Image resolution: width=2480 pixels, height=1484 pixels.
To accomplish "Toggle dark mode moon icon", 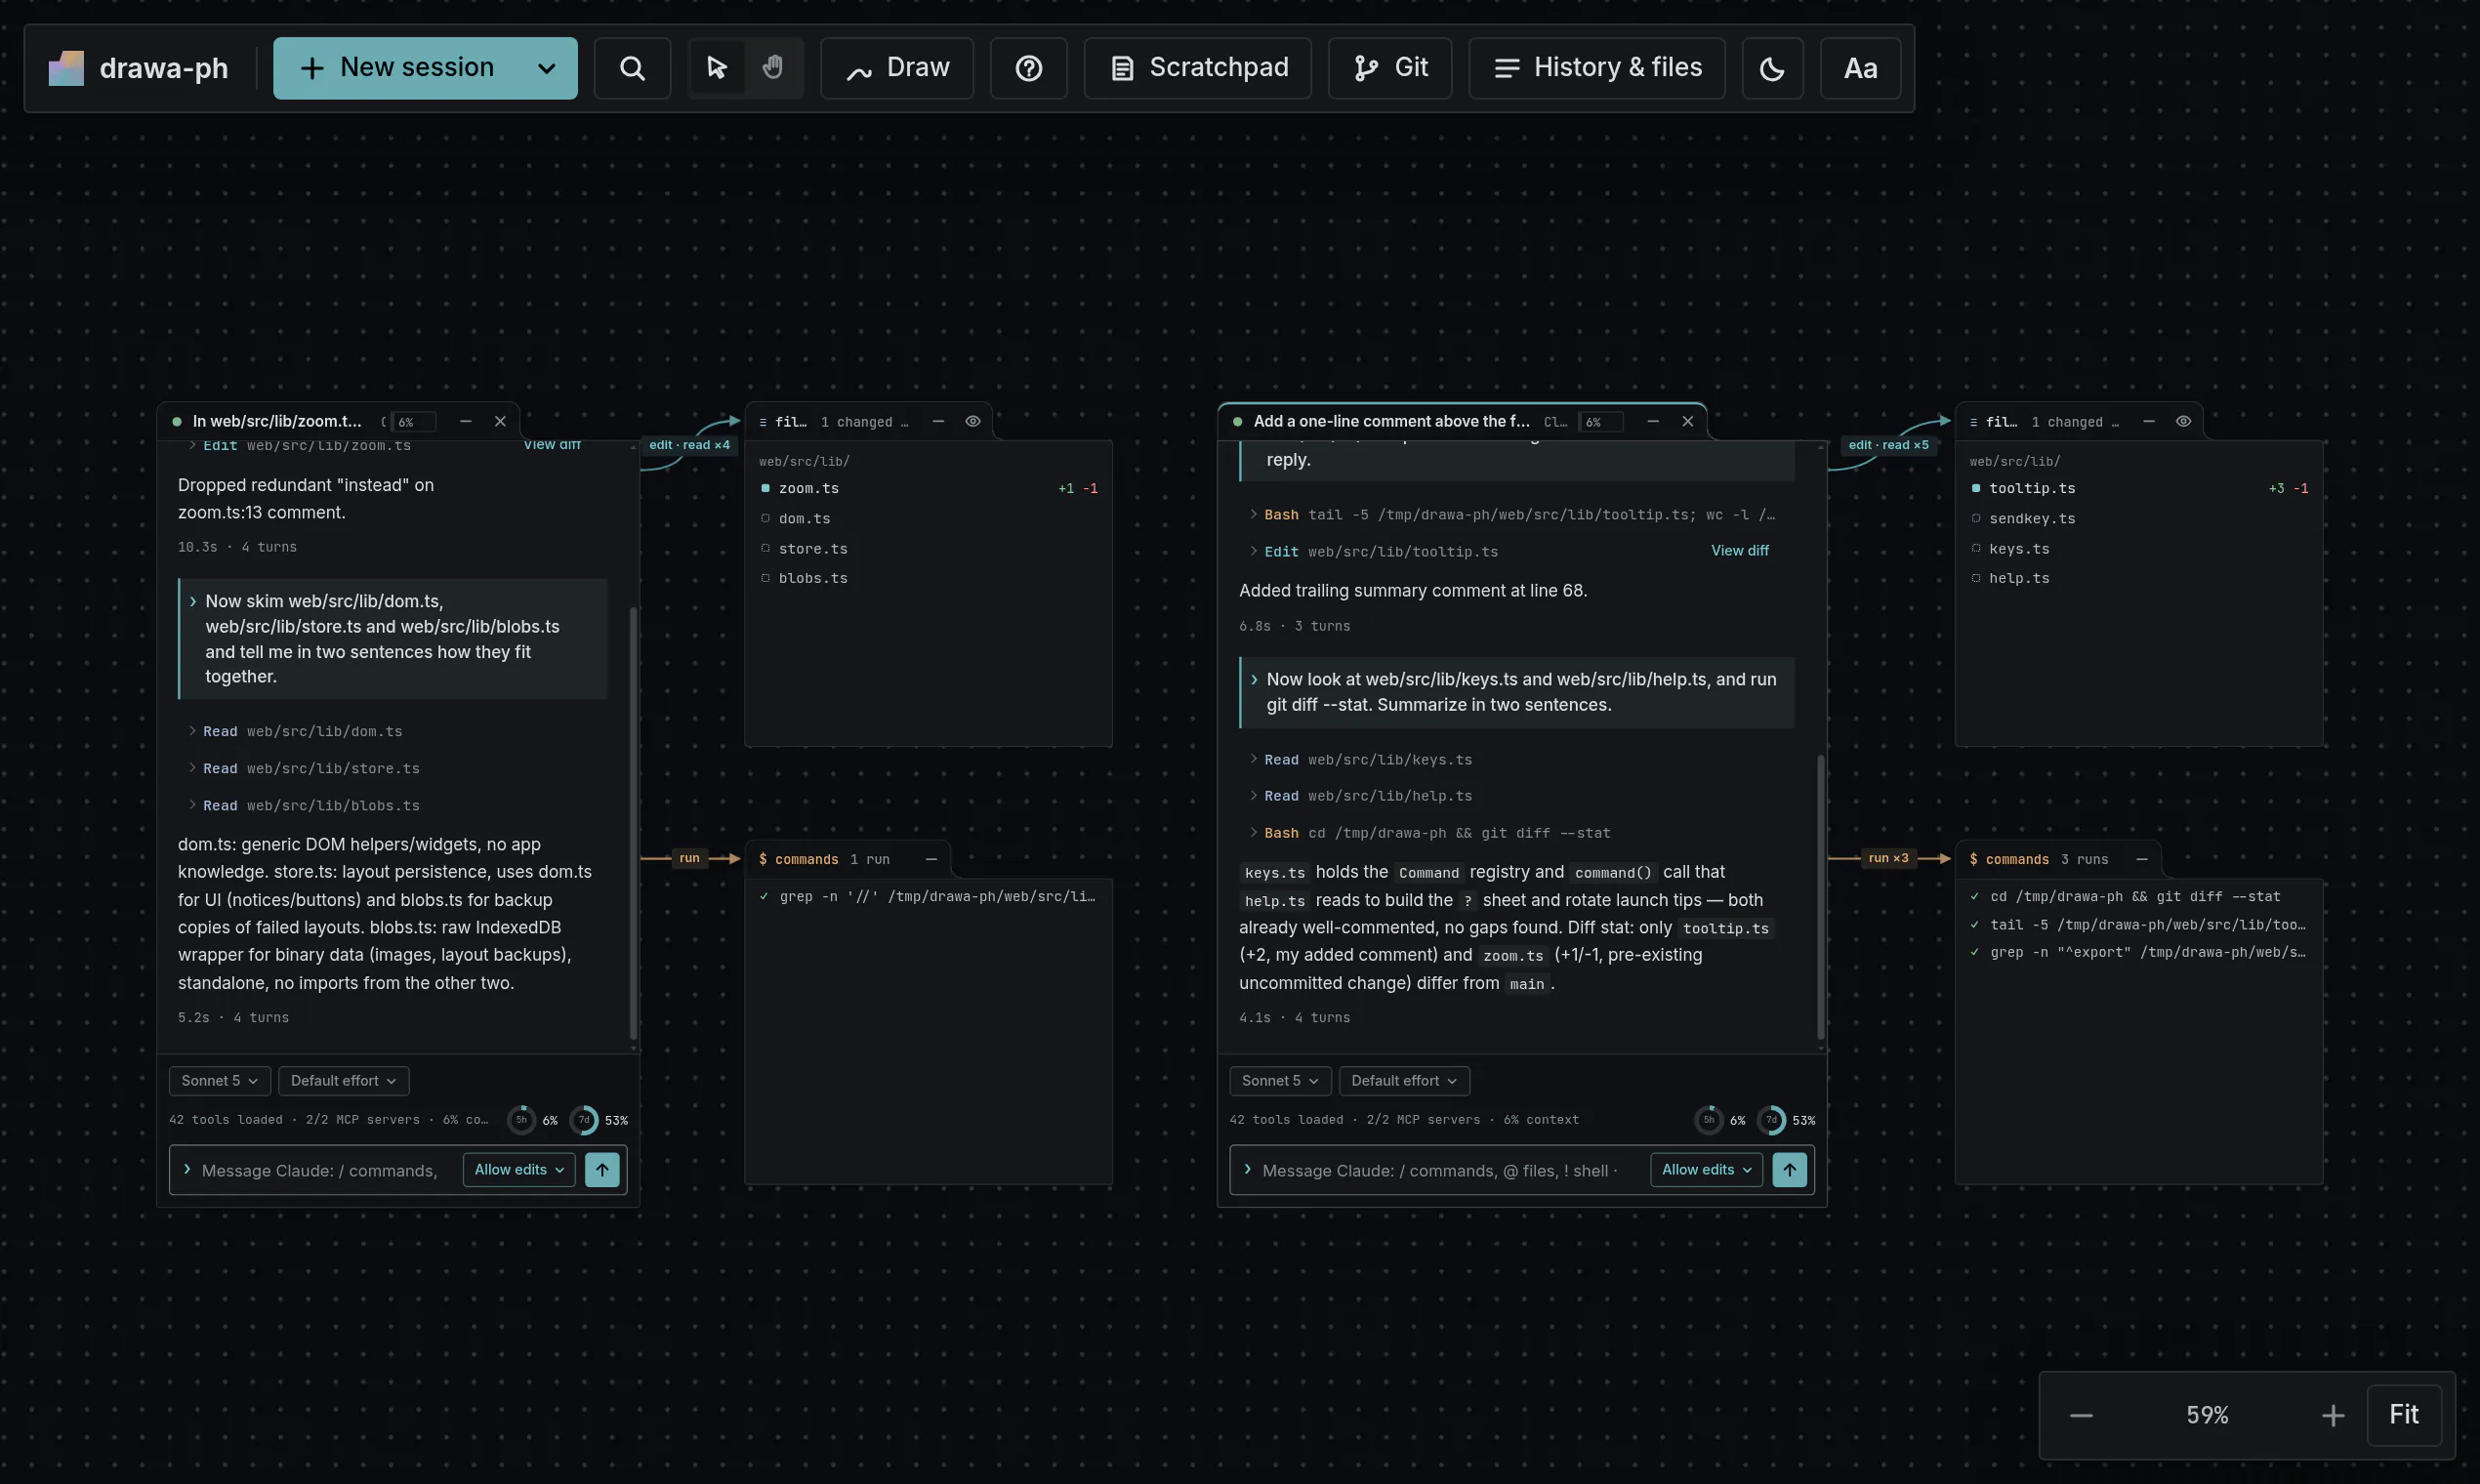I will [1772, 68].
